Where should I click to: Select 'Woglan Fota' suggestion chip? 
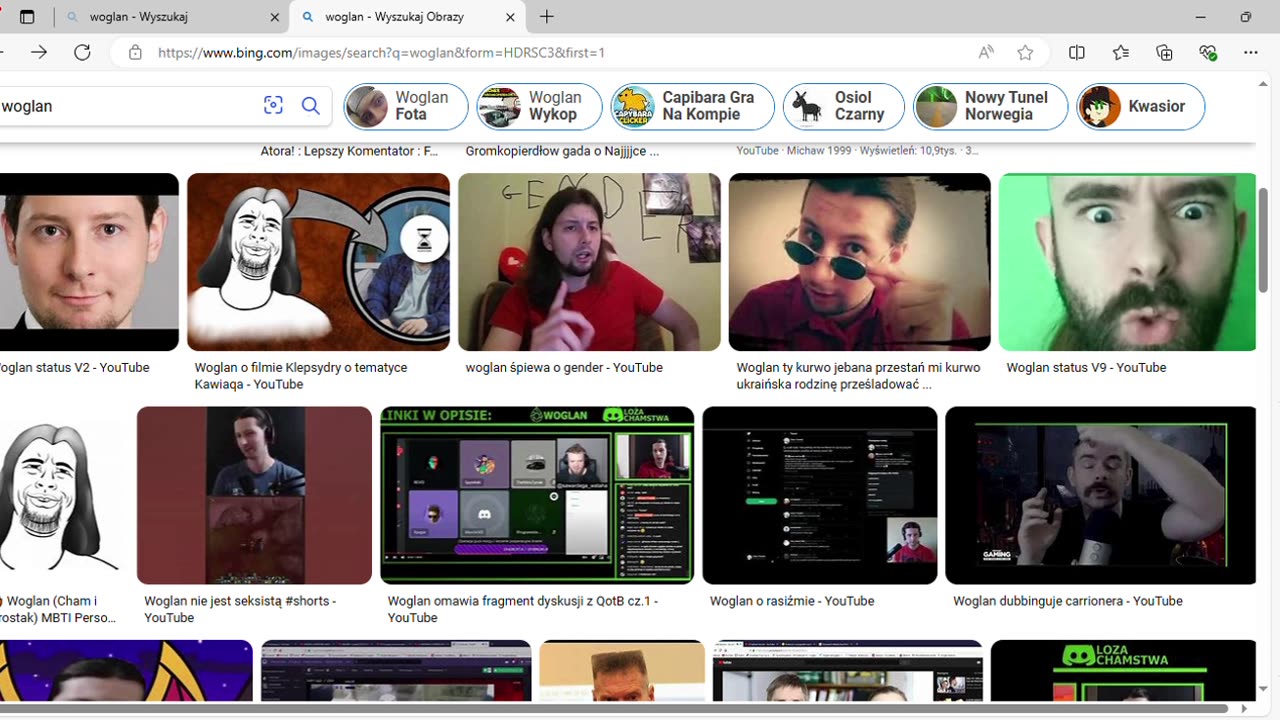coord(406,106)
